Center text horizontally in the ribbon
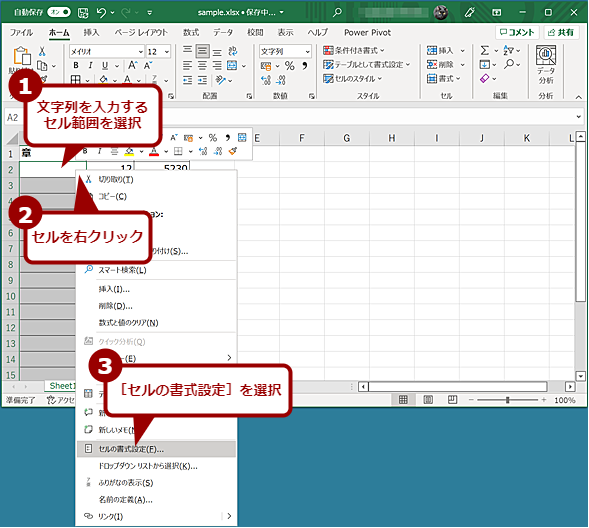Screen dimensions: 589x528 pos(202,65)
